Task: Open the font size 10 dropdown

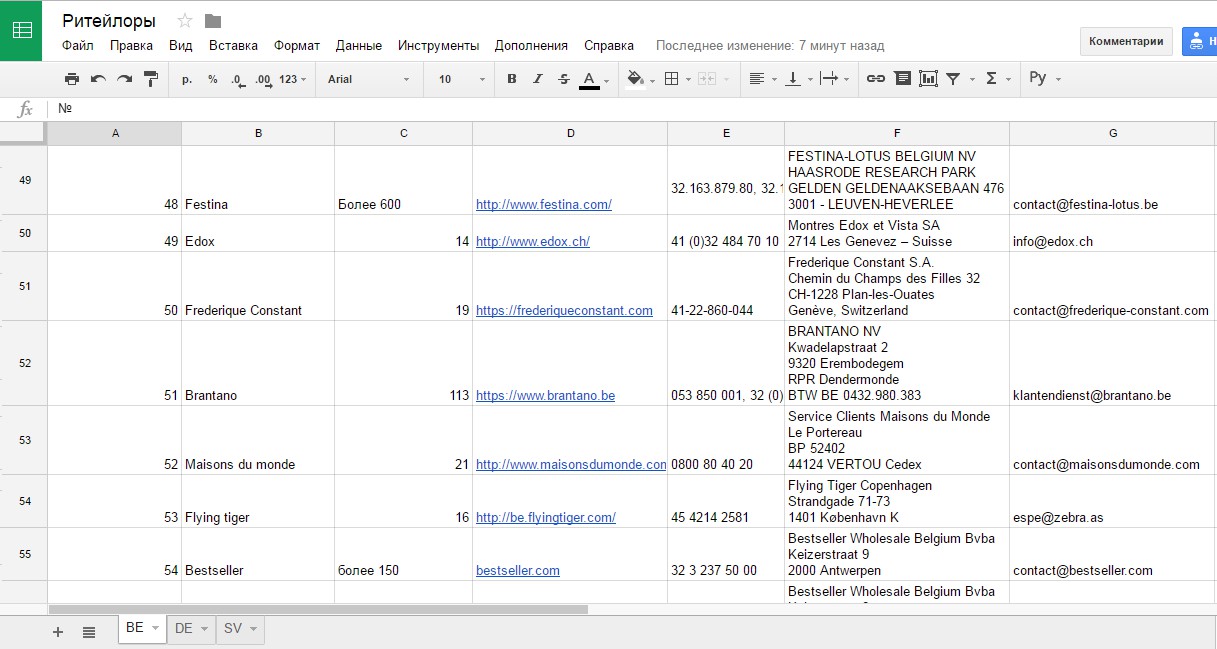Action: (x=461, y=79)
